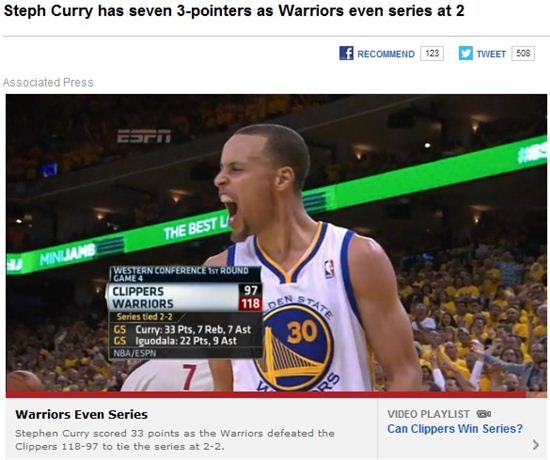550x460 pixels.
Task: Click the video camera icon beside Video Playlist
Action: click(x=483, y=414)
